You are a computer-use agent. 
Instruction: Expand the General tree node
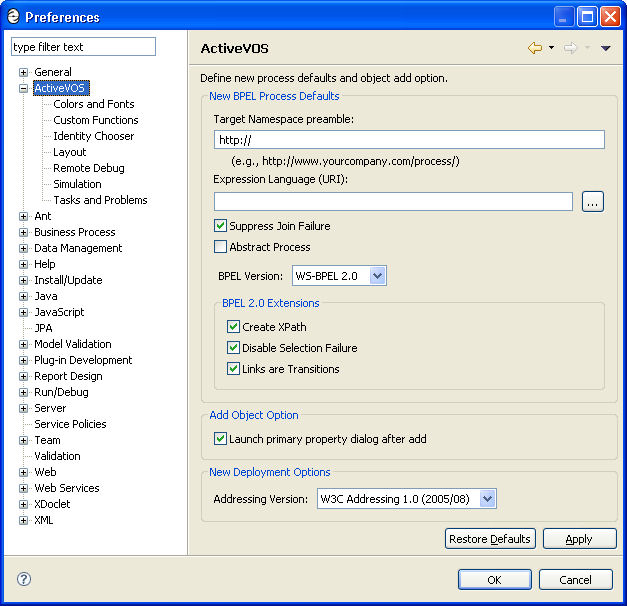click(24, 72)
